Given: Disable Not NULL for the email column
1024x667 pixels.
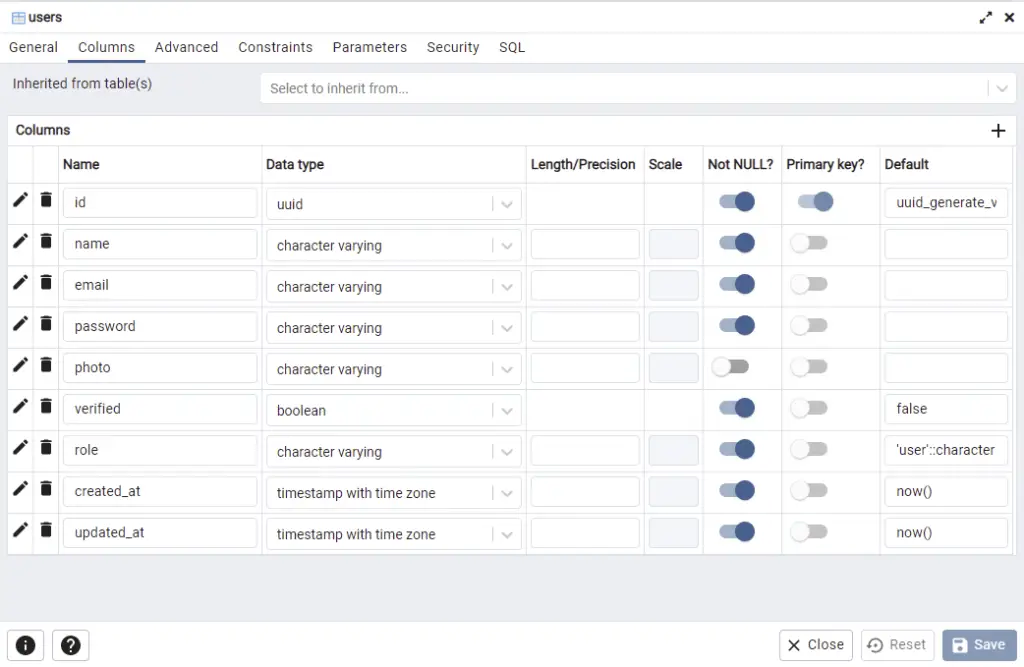Looking at the screenshot, I should 740,283.
